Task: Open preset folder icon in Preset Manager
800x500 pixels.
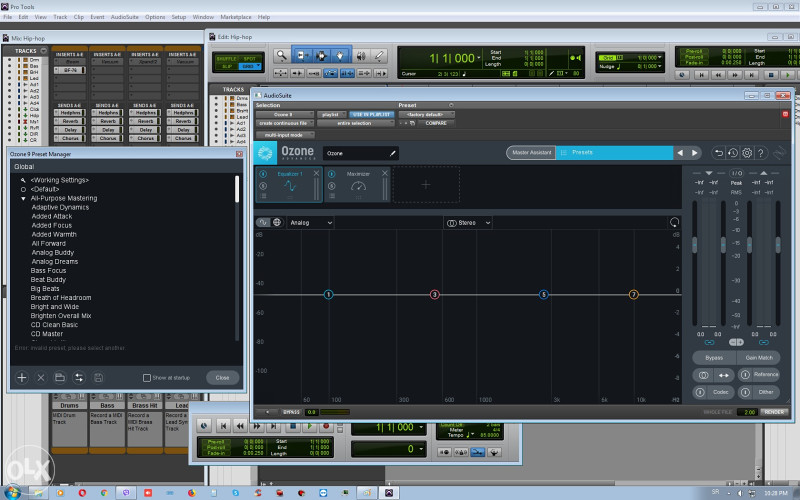Action: (x=60, y=378)
